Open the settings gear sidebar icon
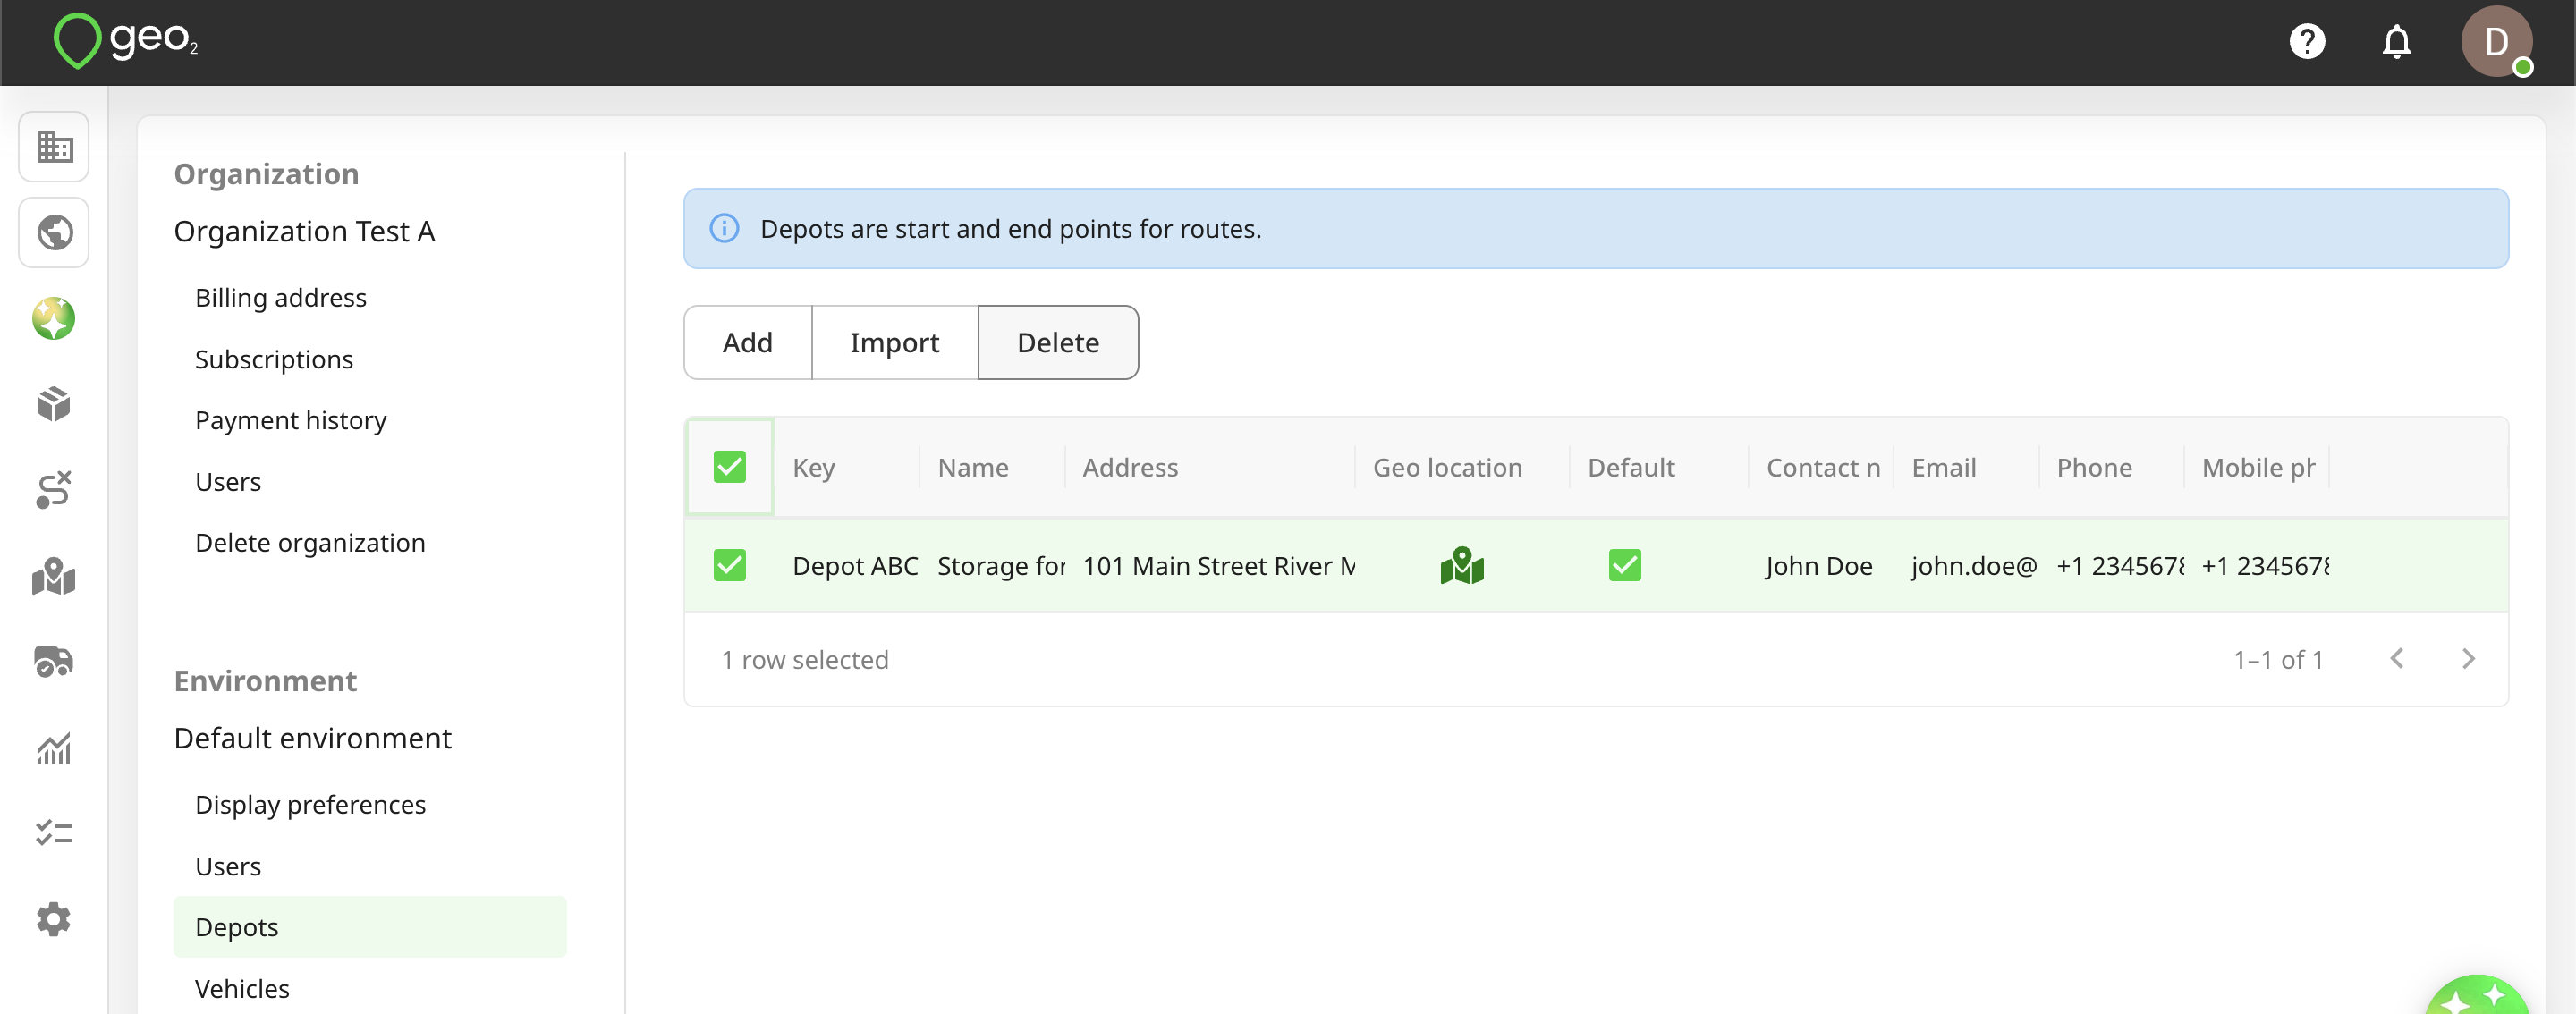 point(54,919)
